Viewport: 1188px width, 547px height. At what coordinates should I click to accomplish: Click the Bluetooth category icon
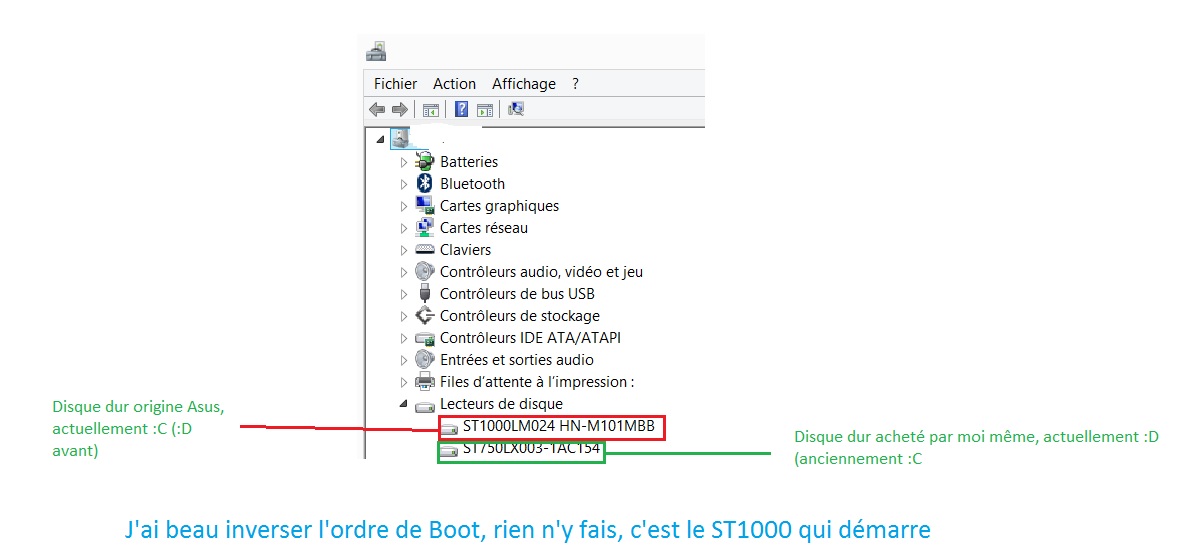point(425,183)
